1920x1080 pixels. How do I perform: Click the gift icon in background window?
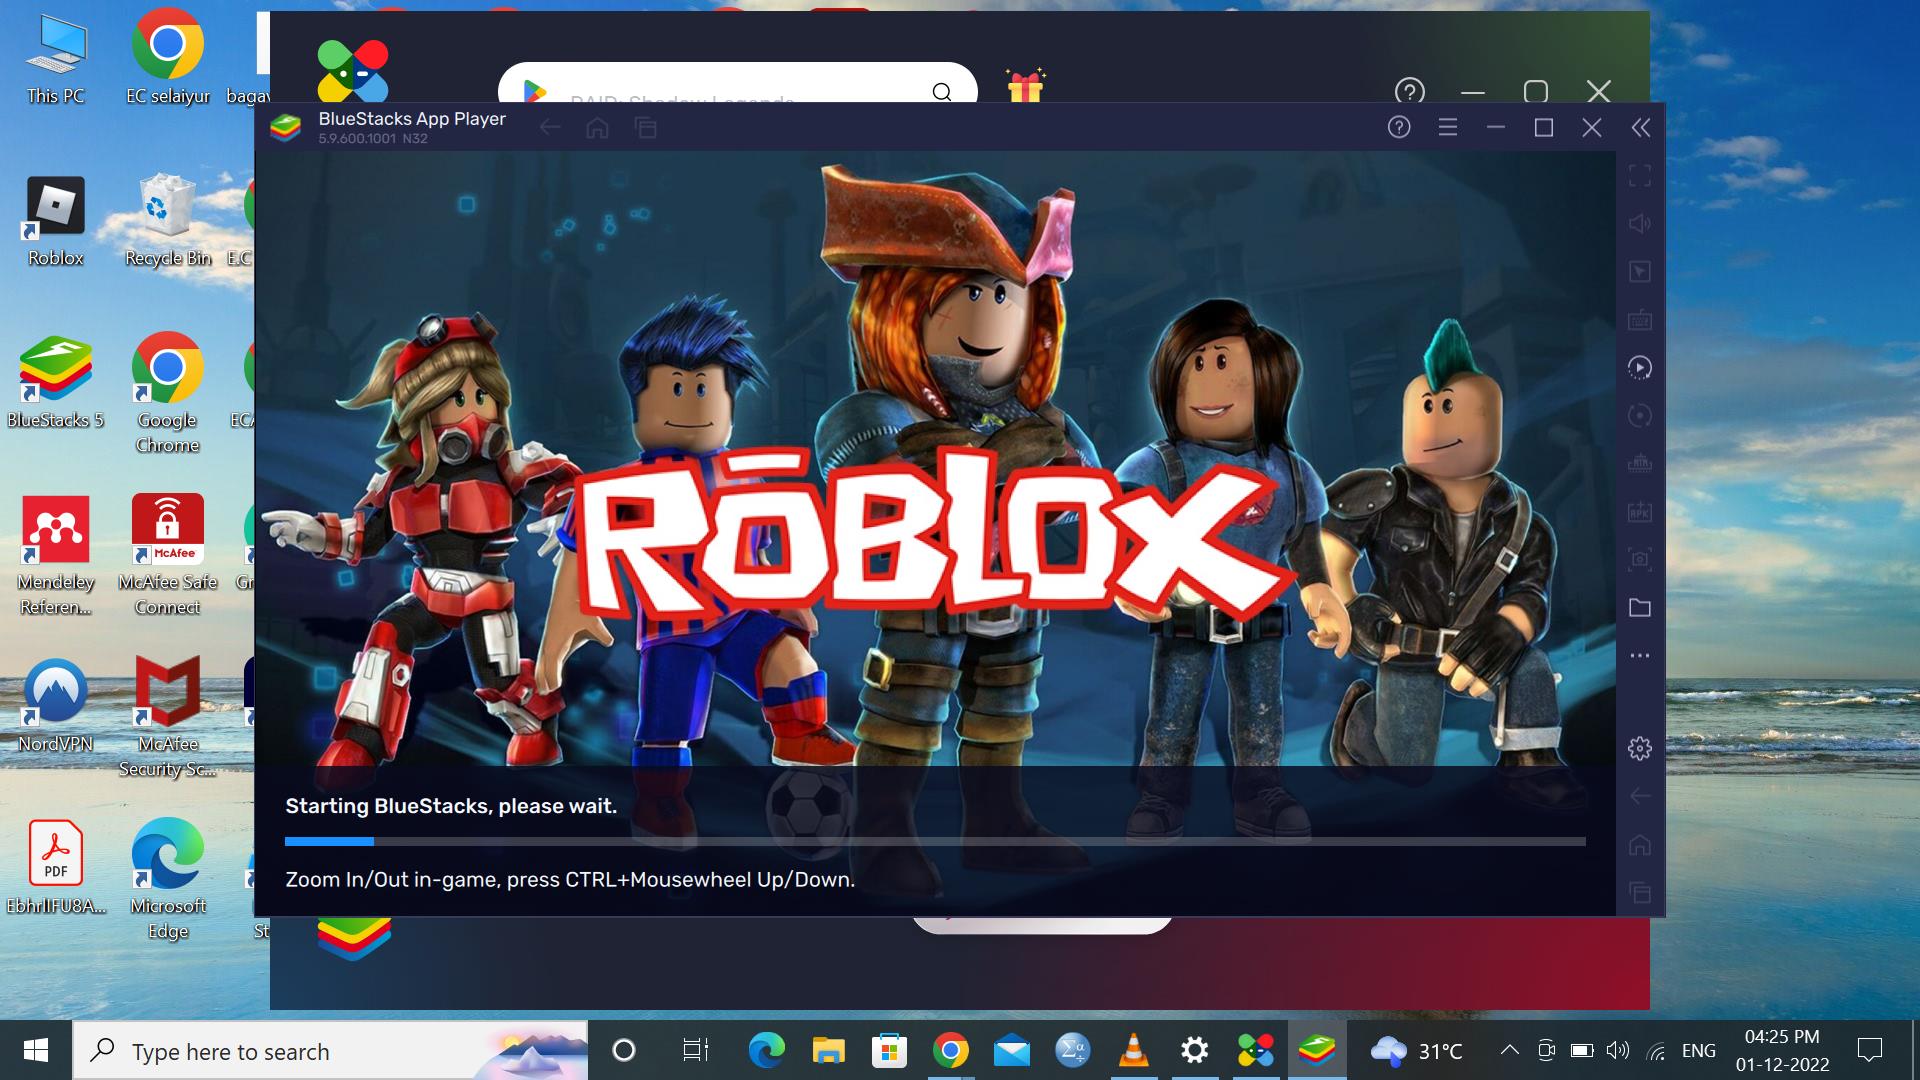(x=1026, y=86)
